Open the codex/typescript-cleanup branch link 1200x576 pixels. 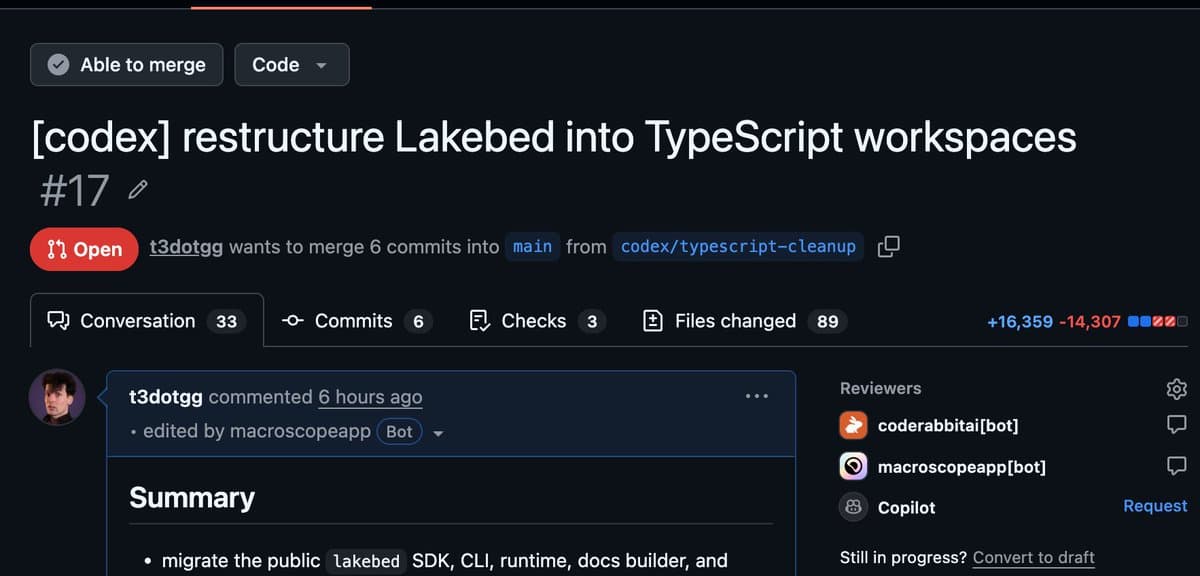point(738,247)
